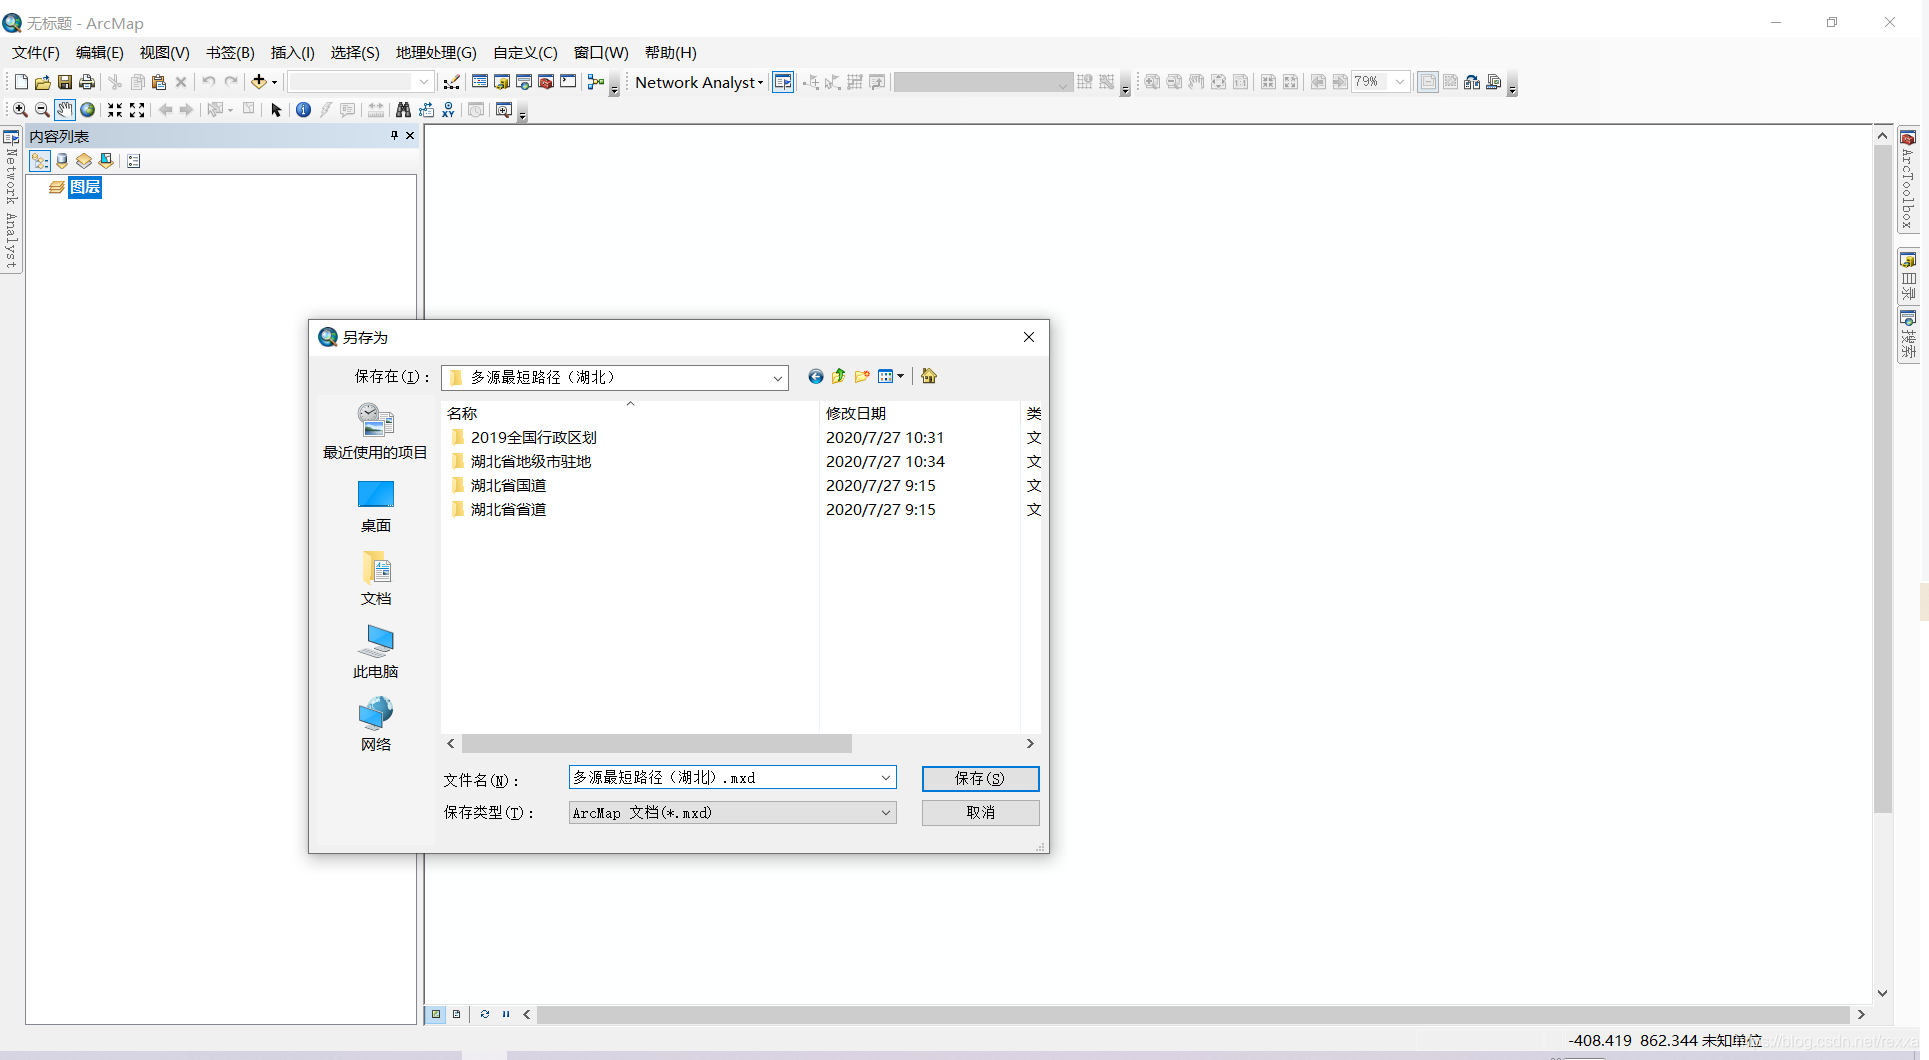Open the Python window icon
The image size is (1929, 1060).
click(x=568, y=82)
